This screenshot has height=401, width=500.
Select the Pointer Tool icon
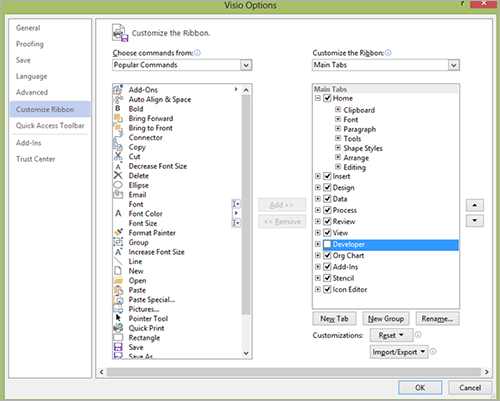118,318
